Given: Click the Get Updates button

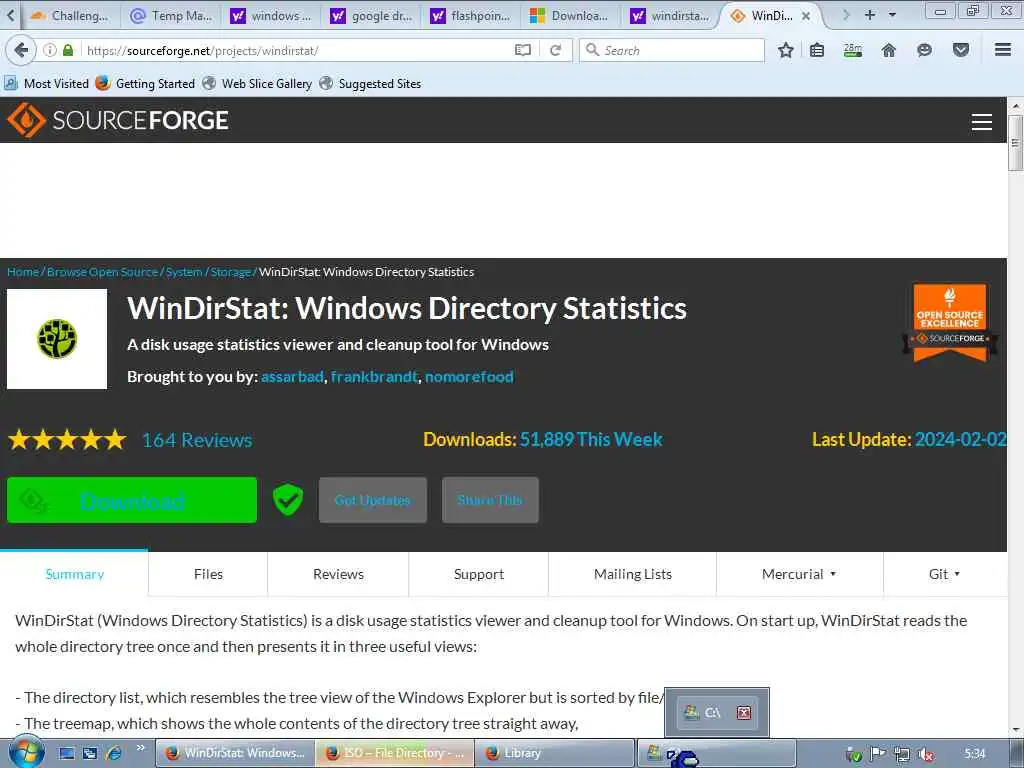Looking at the screenshot, I should [372, 500].
